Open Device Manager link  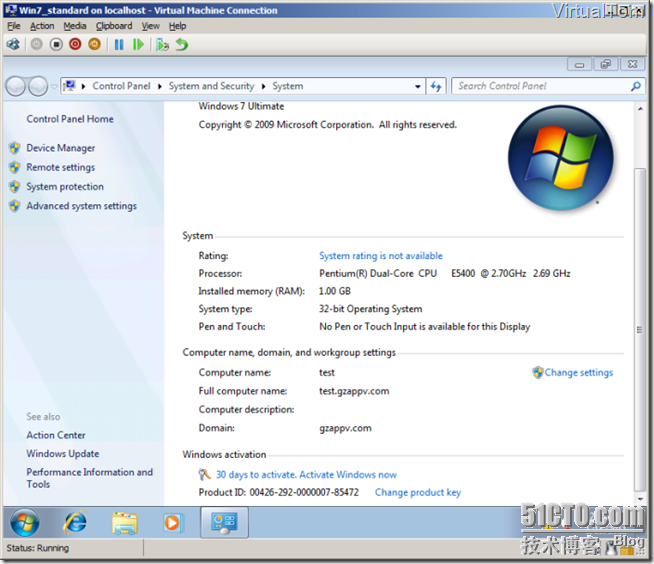(x=60, y=148)
